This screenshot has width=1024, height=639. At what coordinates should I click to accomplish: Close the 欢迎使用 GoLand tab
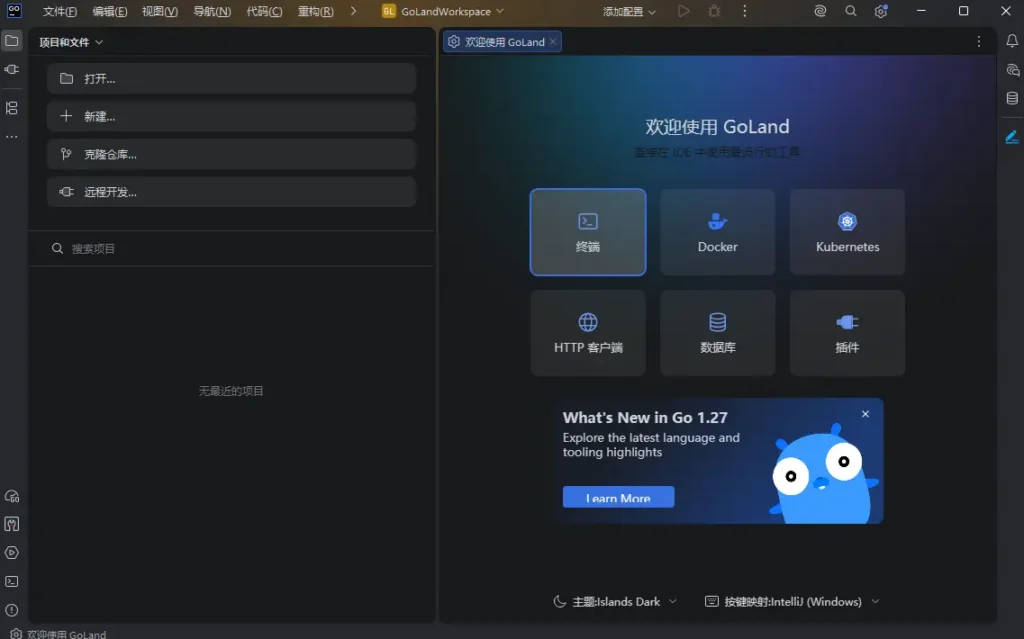point(553,41)
